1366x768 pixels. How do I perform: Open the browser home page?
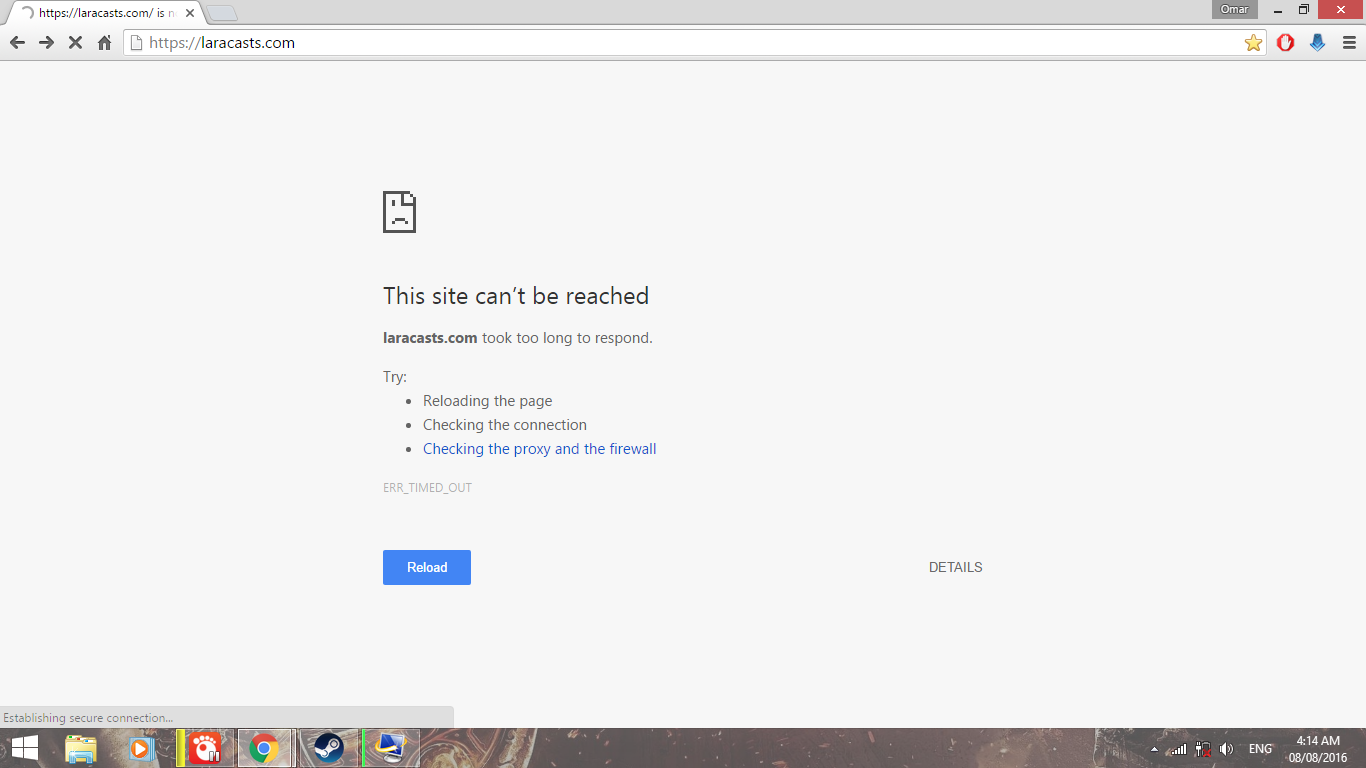point(104,43)
